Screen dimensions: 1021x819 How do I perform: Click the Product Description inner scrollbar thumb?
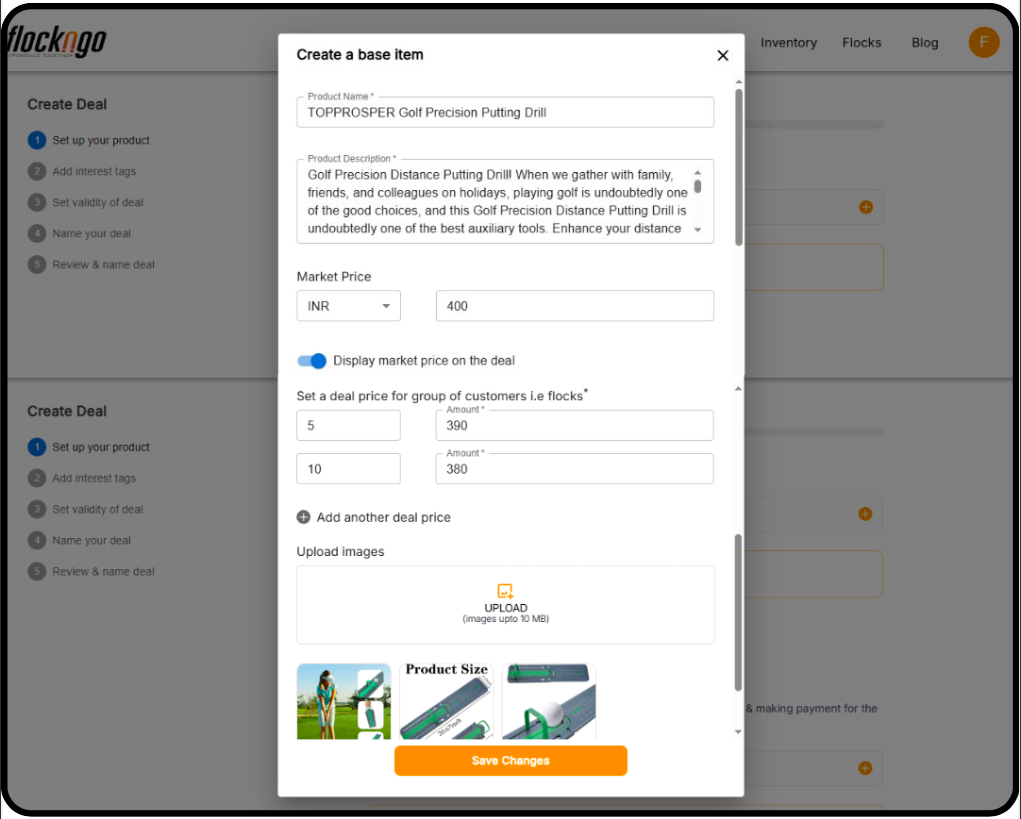[x=697, y=186]
